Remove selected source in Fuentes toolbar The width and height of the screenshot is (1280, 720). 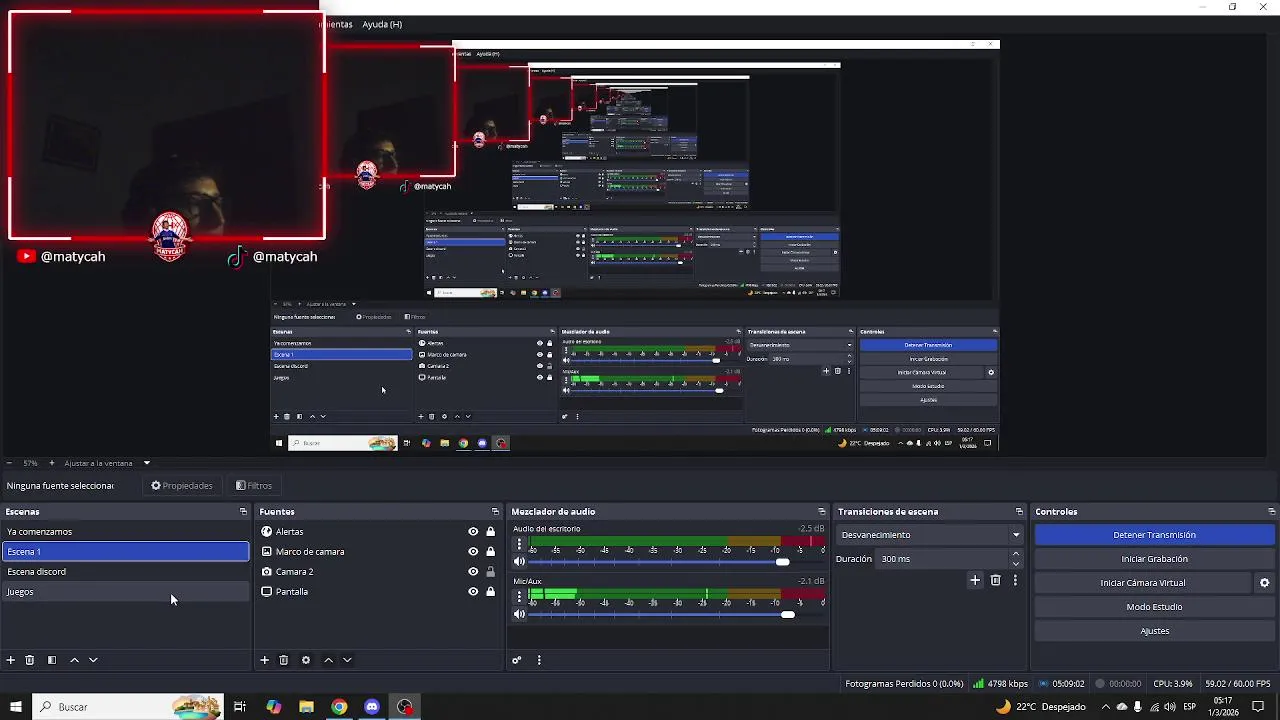pyautogui.click(x=284, y=660)
